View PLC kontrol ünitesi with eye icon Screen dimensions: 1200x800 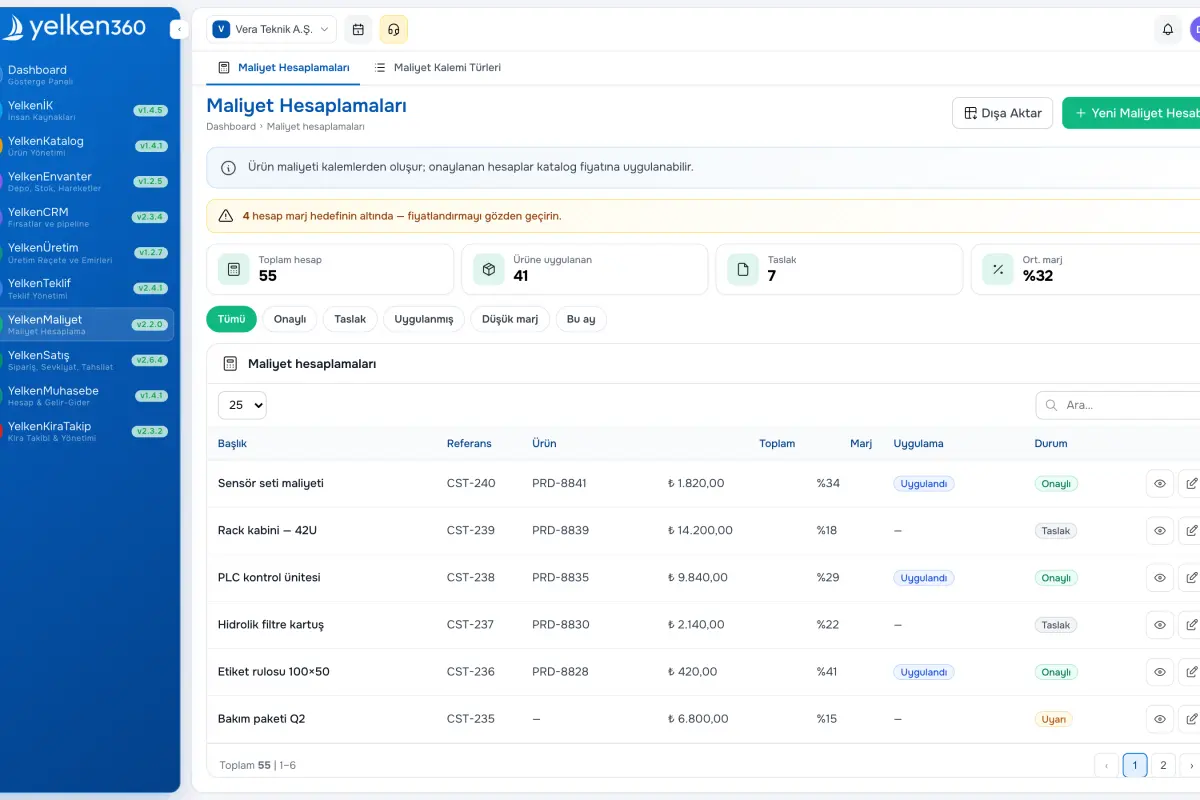point(1160,577)
